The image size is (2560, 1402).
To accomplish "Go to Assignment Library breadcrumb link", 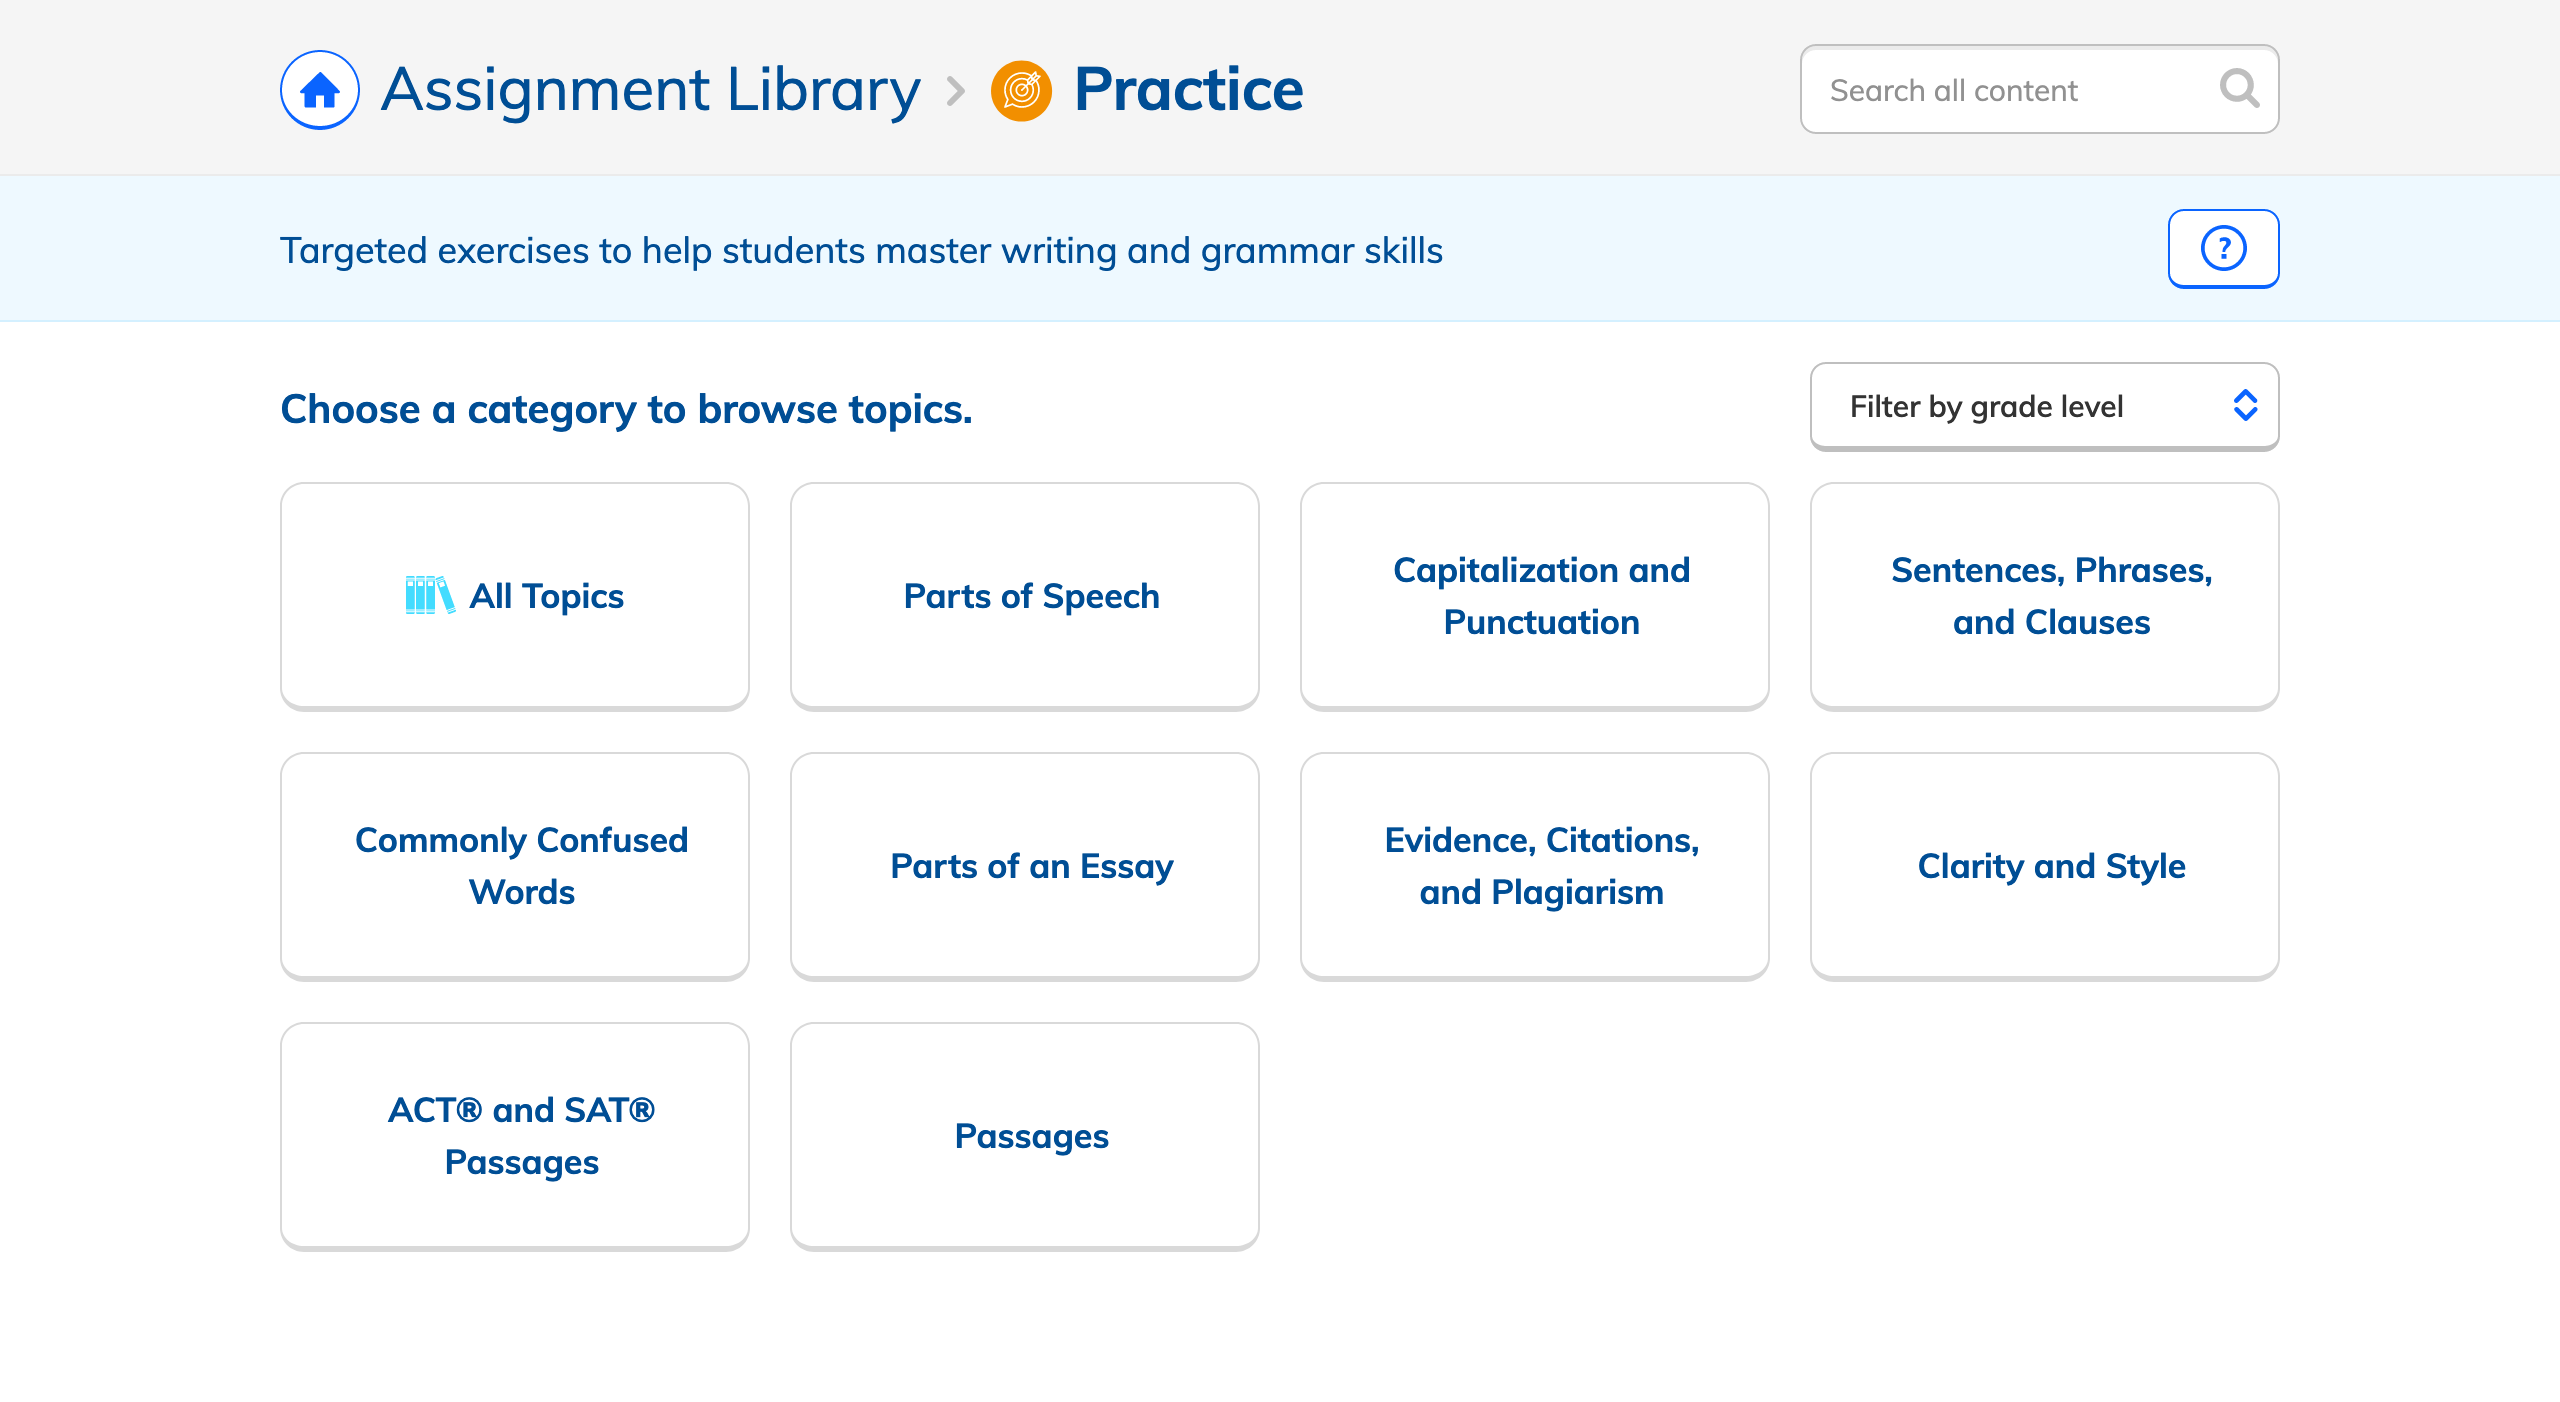I will tap(650, 90).
